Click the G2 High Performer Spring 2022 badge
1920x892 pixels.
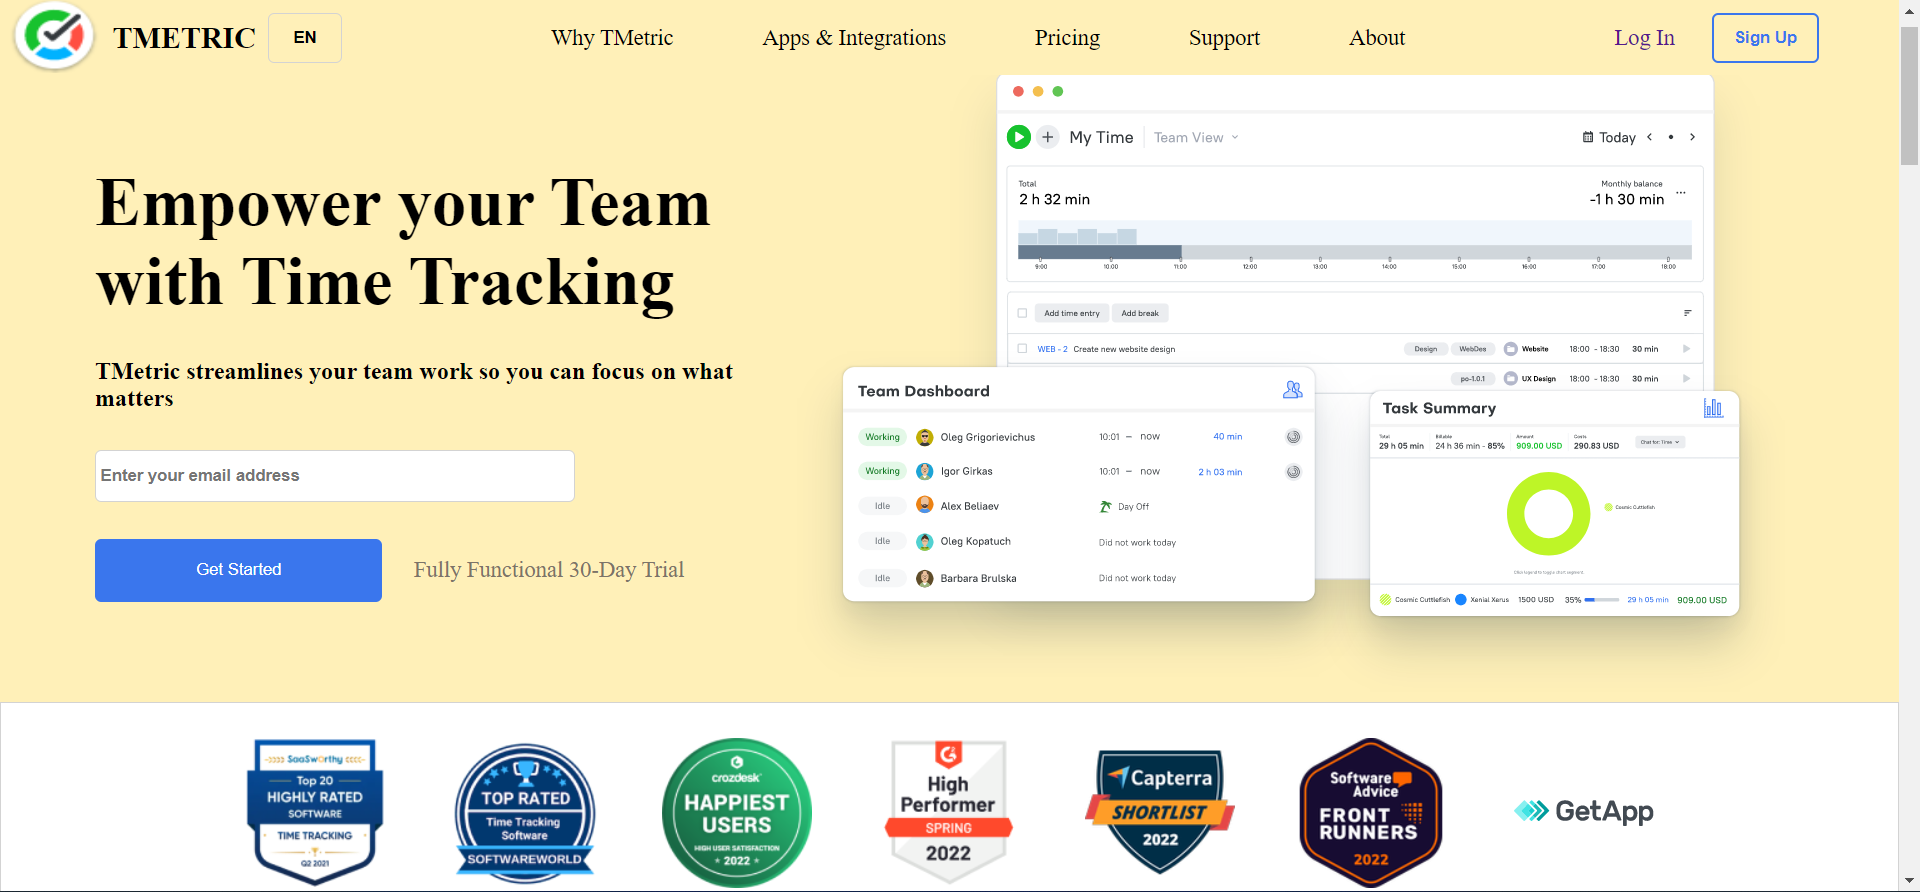coord(948,811)
